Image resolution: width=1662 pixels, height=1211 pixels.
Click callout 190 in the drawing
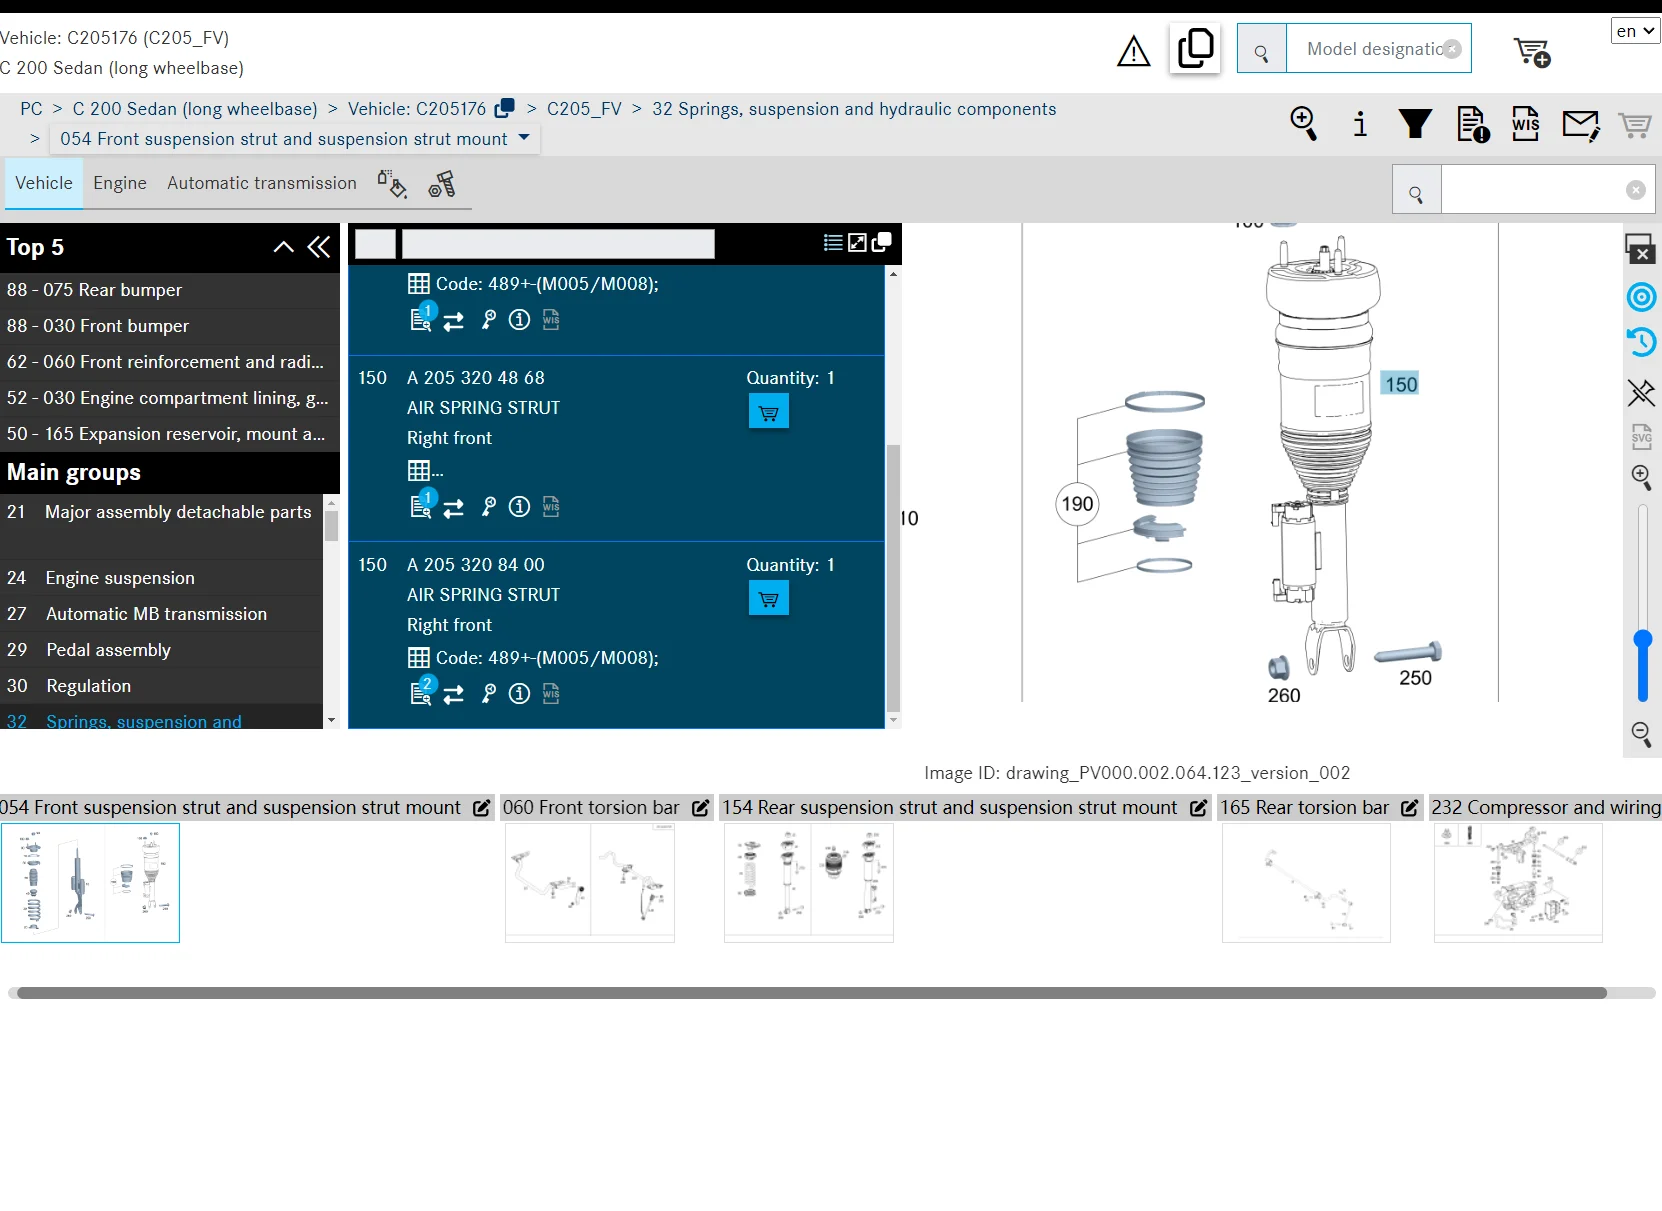1077,504
